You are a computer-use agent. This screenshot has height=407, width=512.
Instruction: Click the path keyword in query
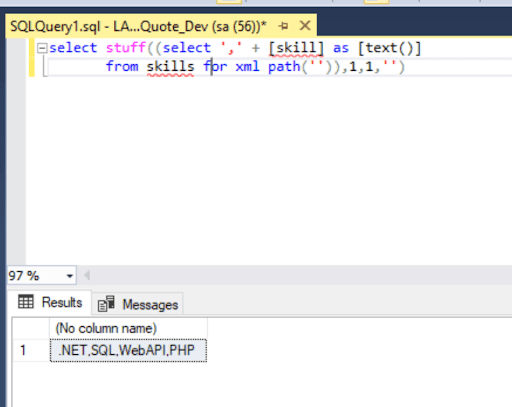(284, 67)
